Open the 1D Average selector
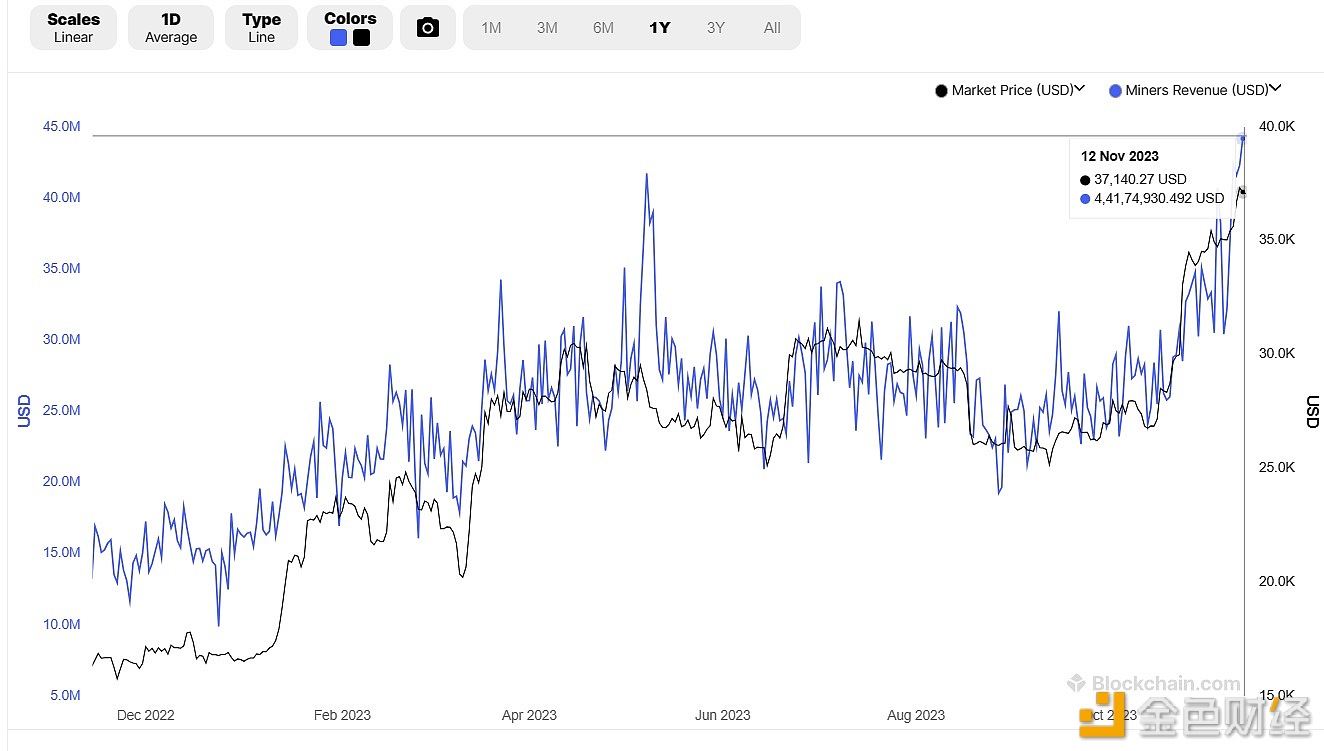The width and height of the screenshot is (1324, 751). point(171,28)
